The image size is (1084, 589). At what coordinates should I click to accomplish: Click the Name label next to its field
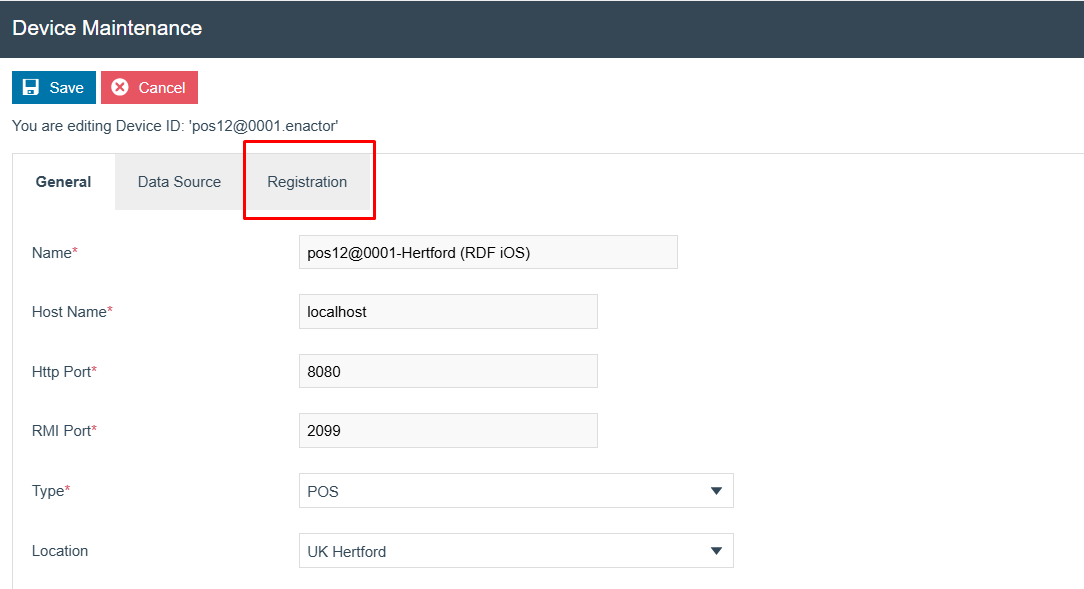51,252
